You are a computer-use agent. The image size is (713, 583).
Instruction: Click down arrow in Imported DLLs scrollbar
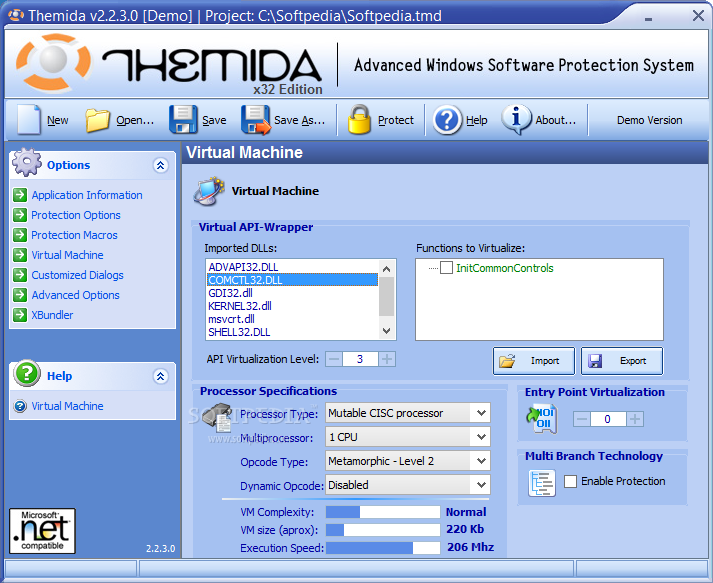387,331
